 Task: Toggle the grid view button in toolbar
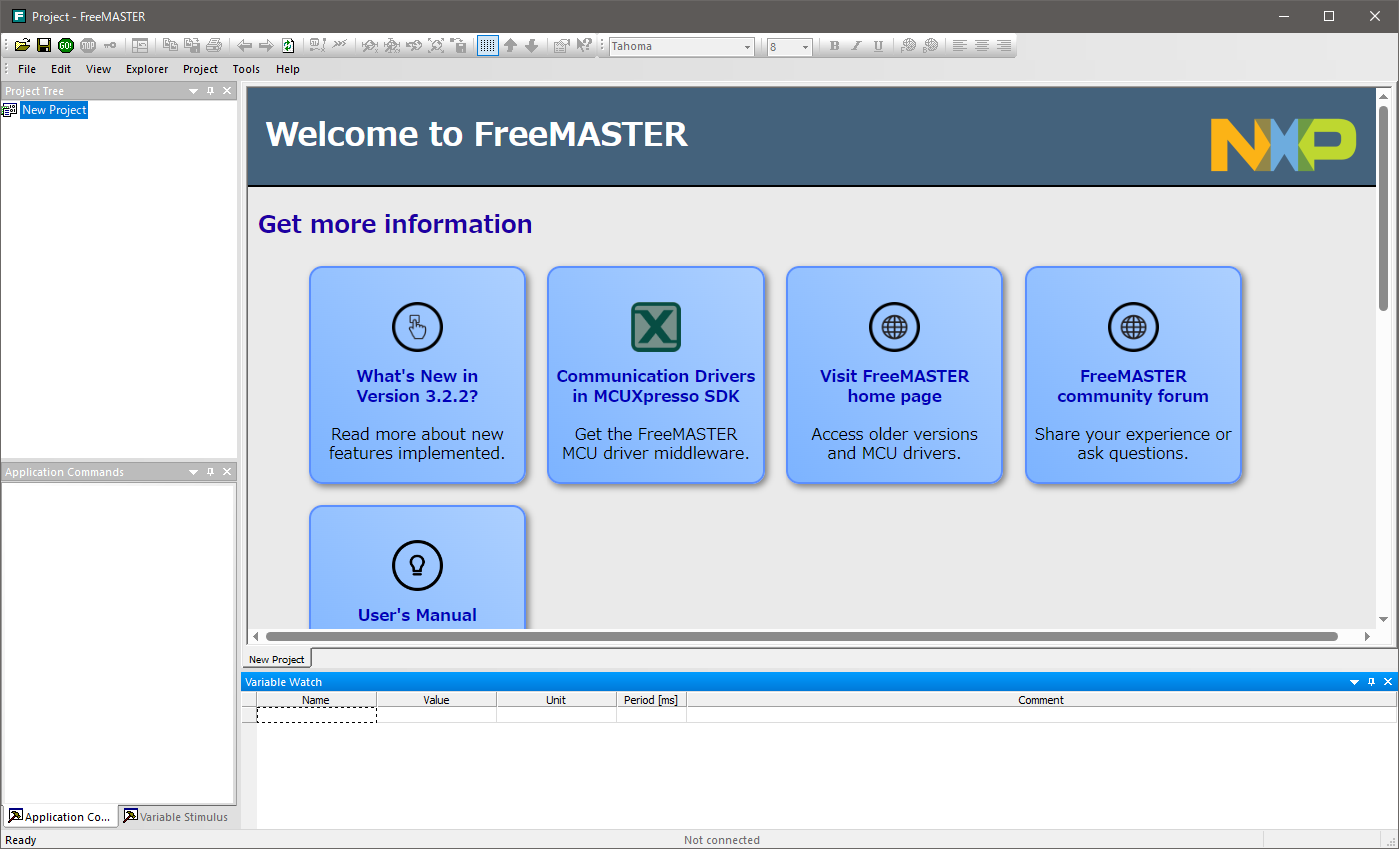pos(487,46)
